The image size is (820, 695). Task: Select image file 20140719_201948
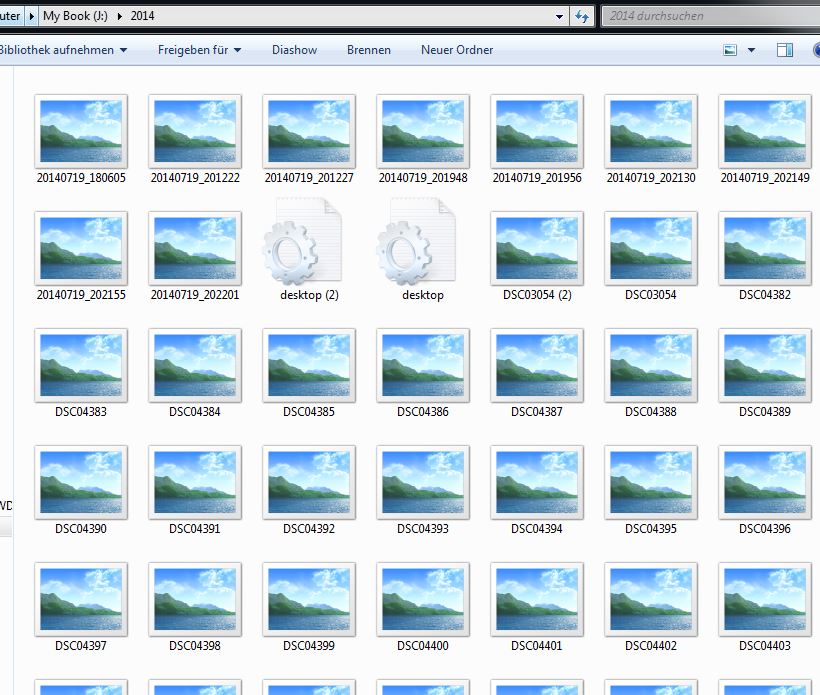(x=423, y=139)
